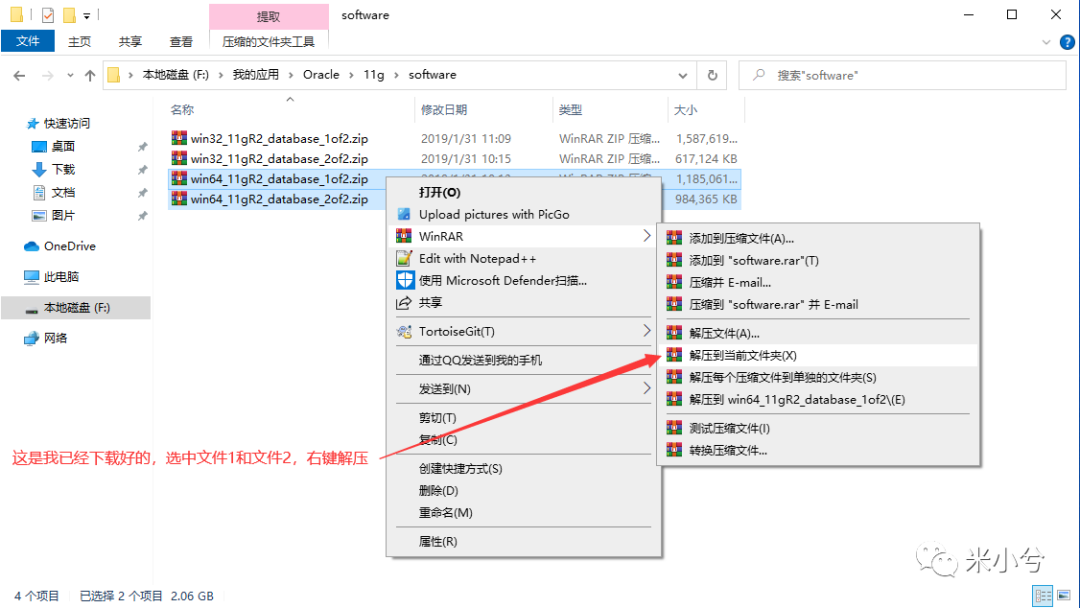Expand the WinRAR submenu arrow

(646, 235)
